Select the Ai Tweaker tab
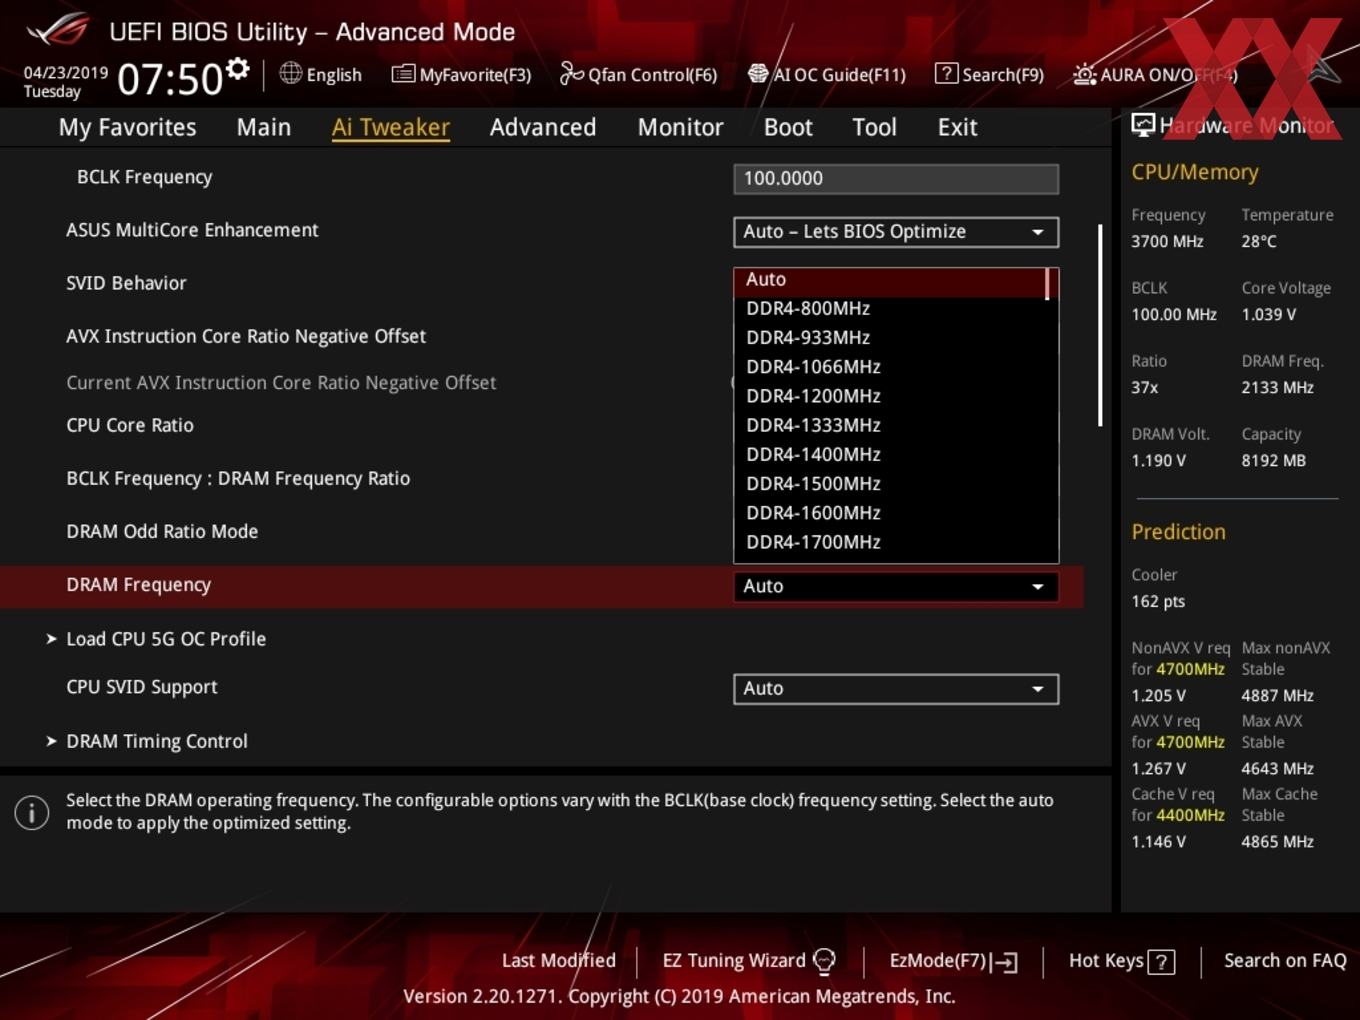The width and height of the screenshot is (1360, 1020). [x=391, y=127]
